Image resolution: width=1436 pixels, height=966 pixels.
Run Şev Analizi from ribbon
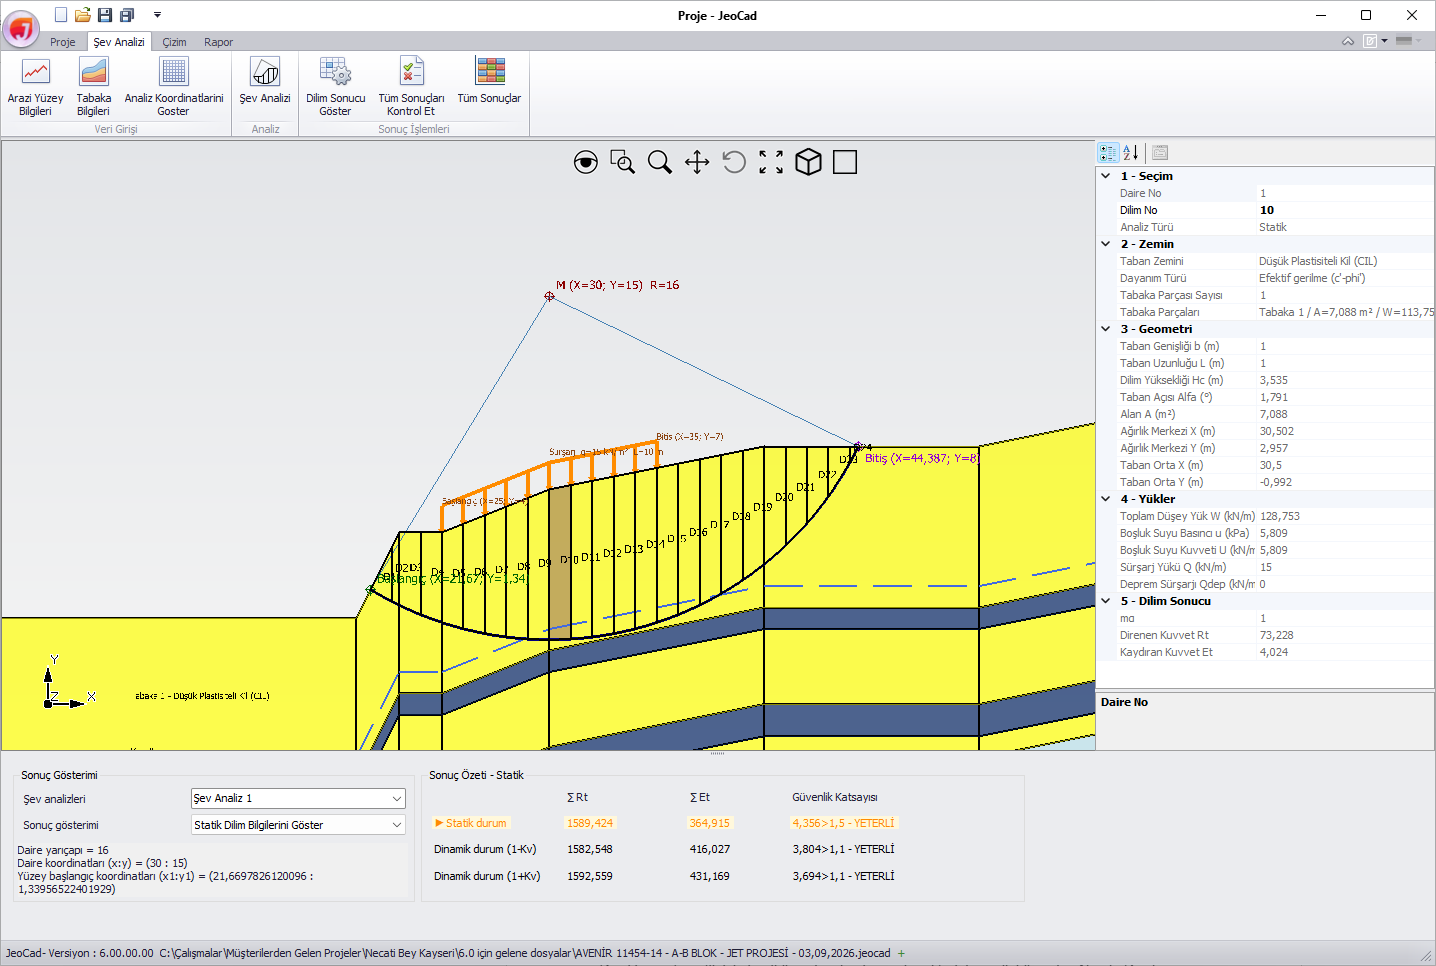pos(265,81)
